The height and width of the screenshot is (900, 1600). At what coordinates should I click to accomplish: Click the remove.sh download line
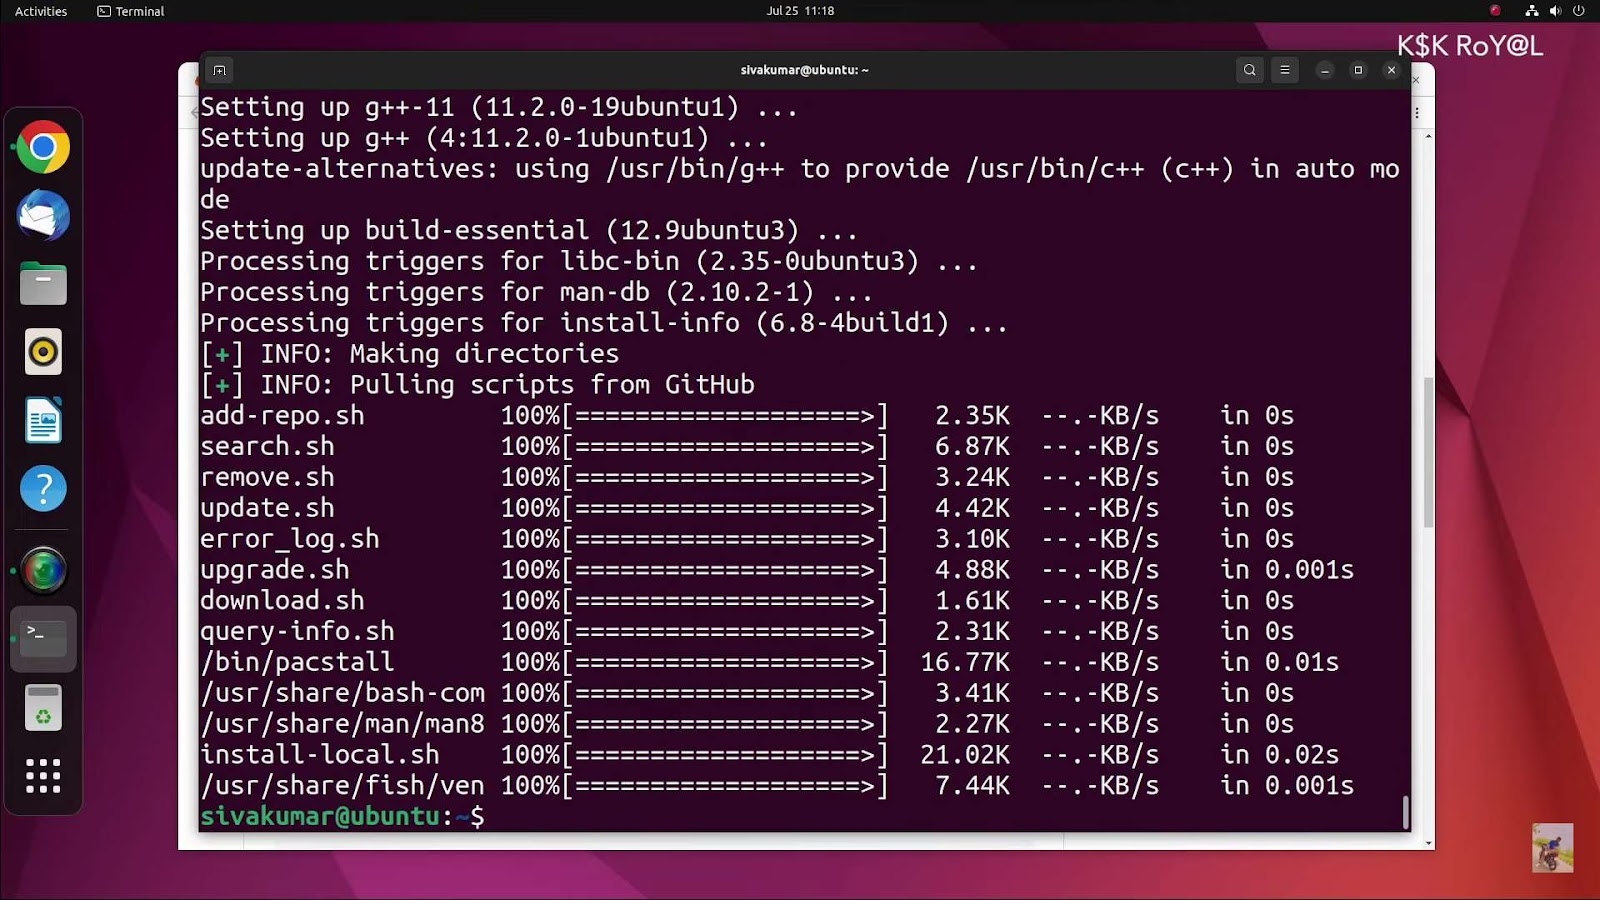747,477
